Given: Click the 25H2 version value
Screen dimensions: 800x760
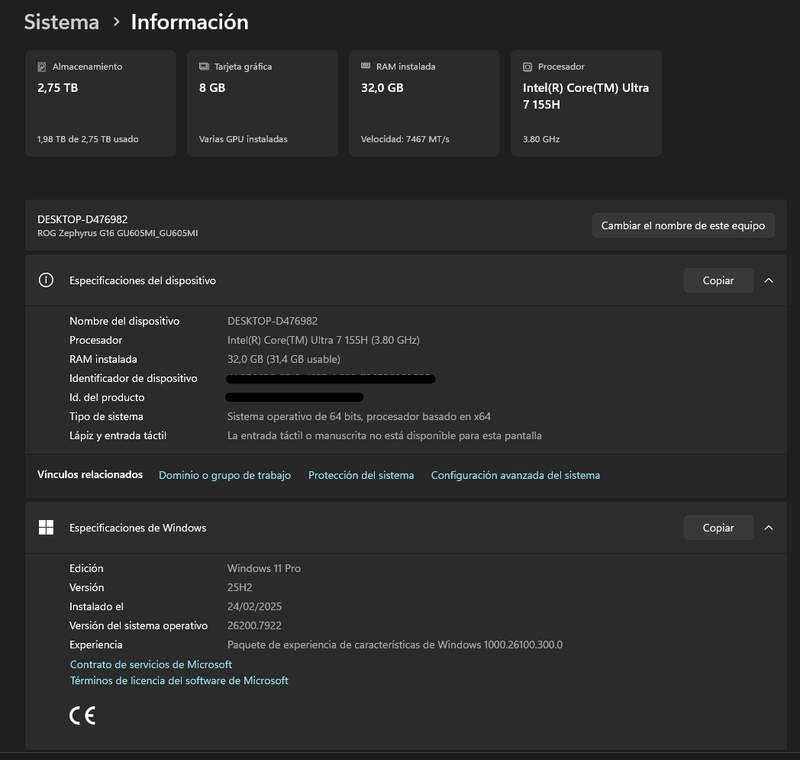Looking at the screenshot, I should (240, 587).
